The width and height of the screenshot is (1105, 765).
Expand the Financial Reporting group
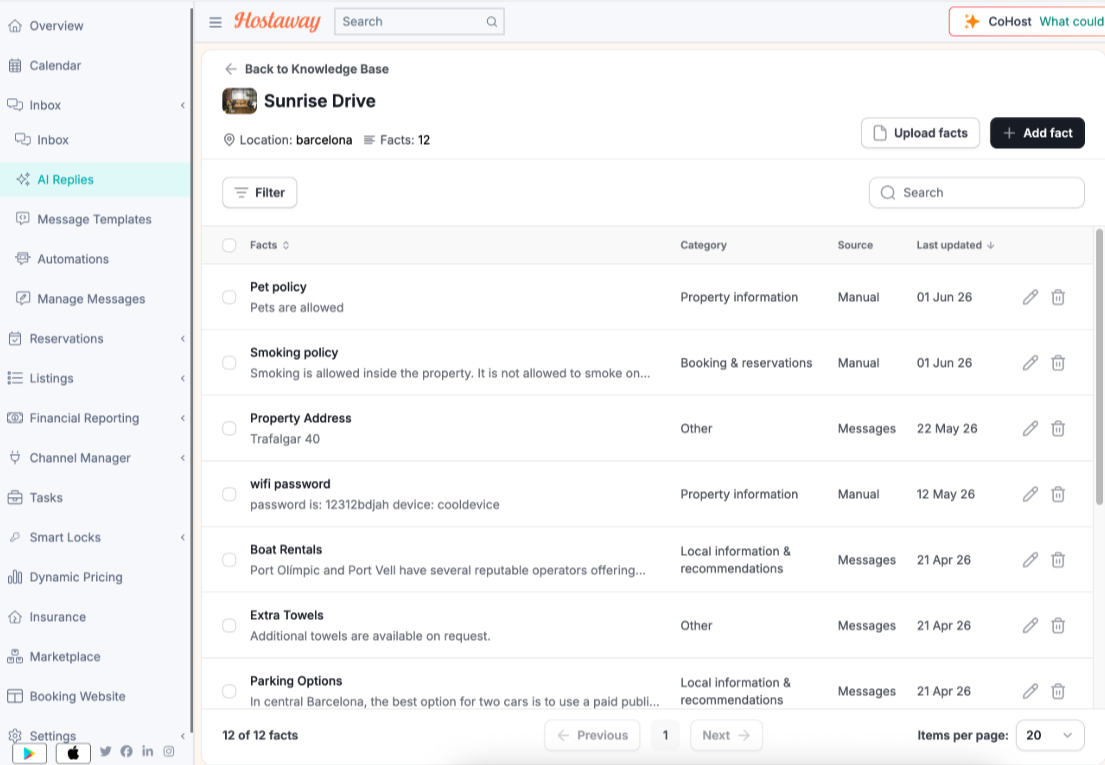click(183, 418)
